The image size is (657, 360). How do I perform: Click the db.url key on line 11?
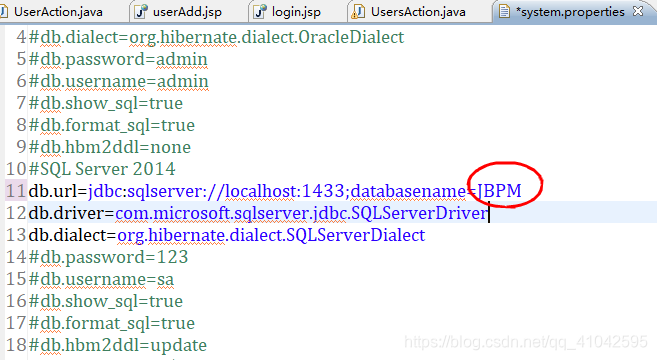point(53,191)
